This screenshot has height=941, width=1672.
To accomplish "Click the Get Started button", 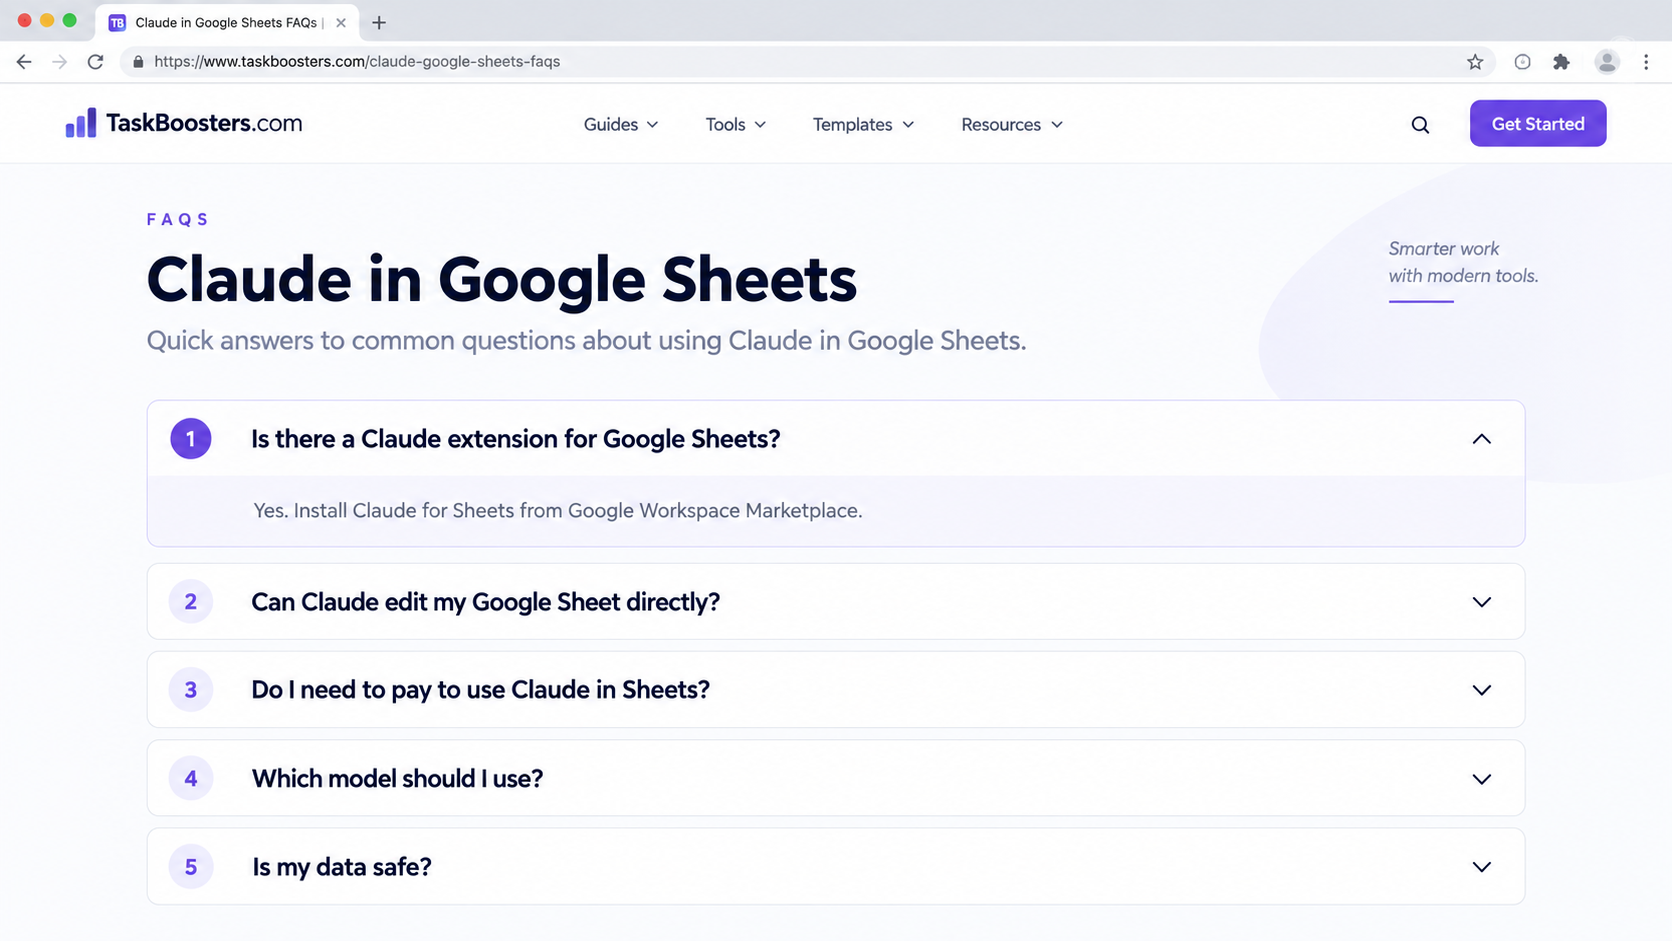I will click(1538, 123).
